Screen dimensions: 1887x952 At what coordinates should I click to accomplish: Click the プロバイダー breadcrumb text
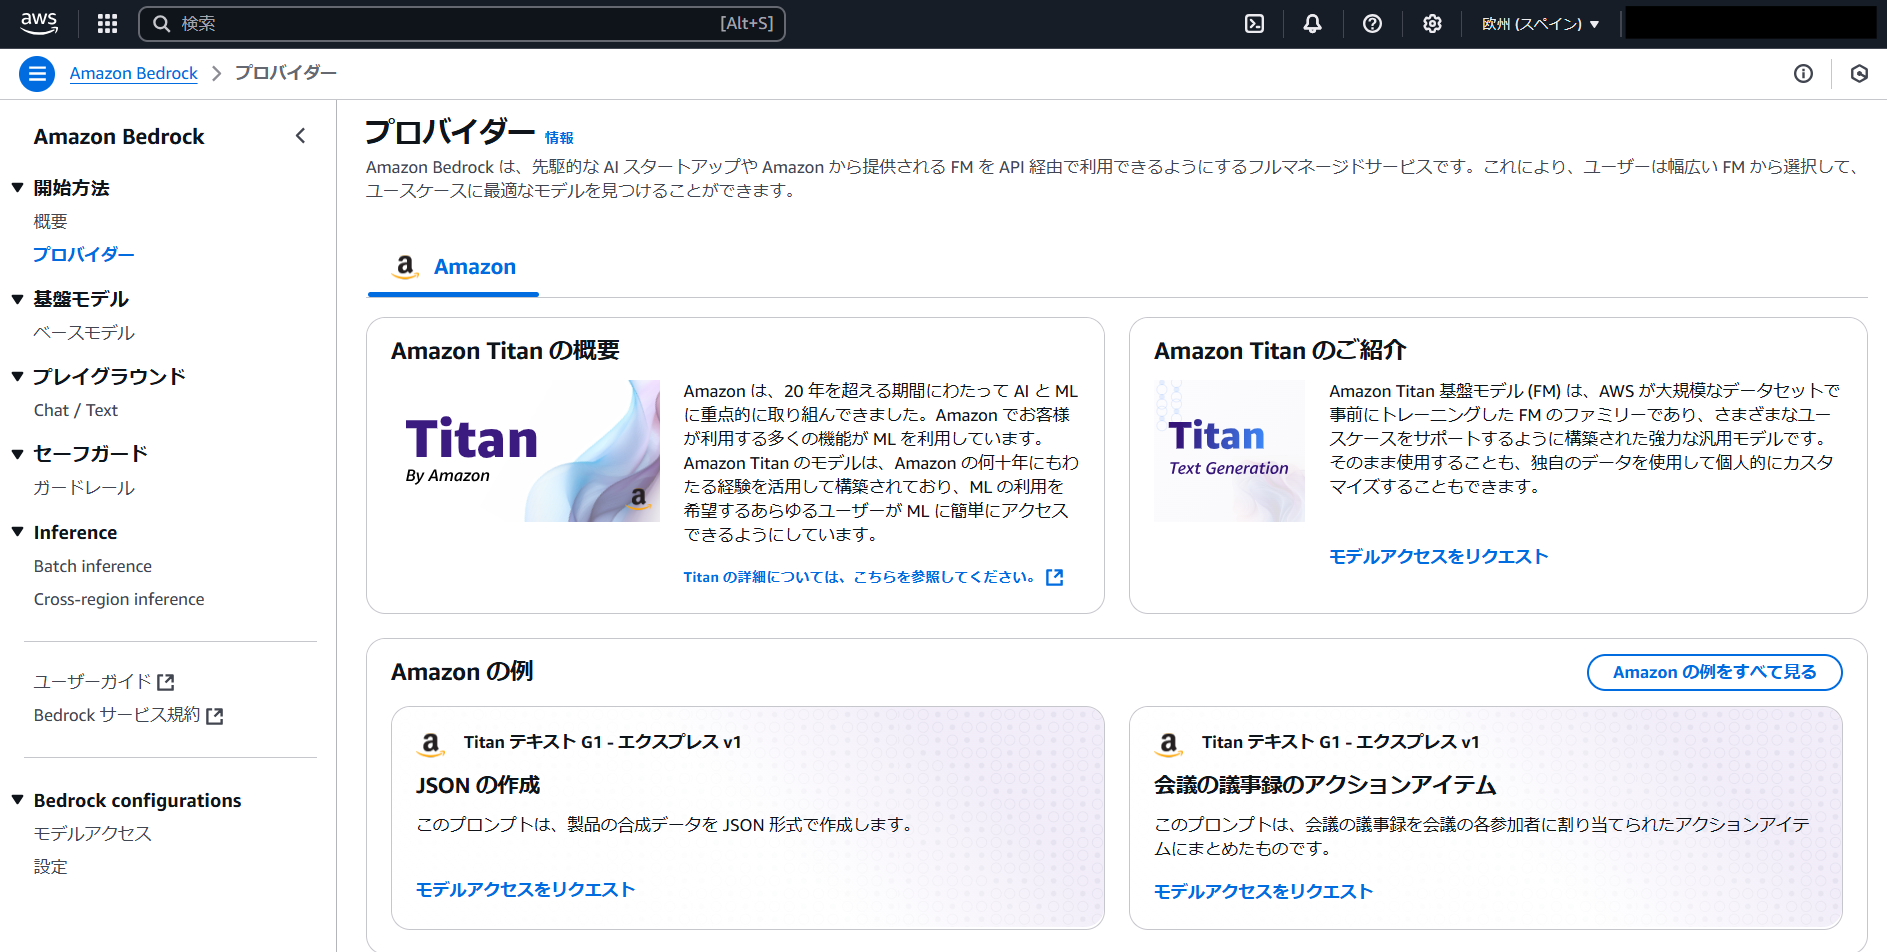(x=286, y=73)
